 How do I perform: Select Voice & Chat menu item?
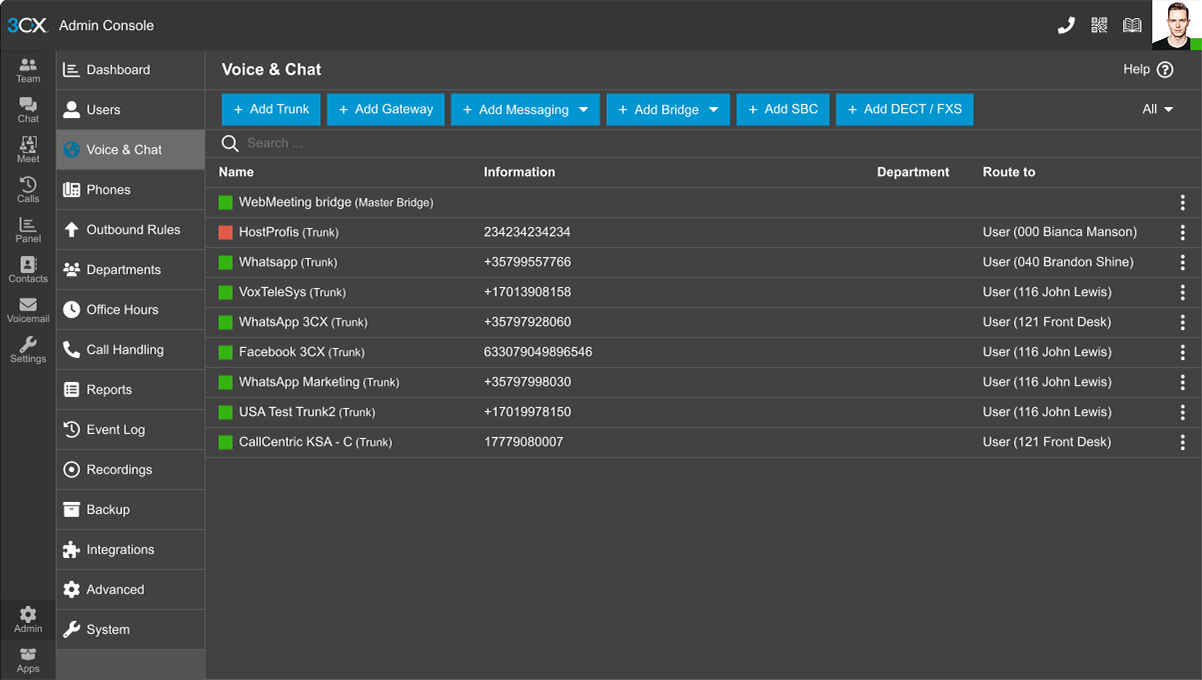pos(130,150)
